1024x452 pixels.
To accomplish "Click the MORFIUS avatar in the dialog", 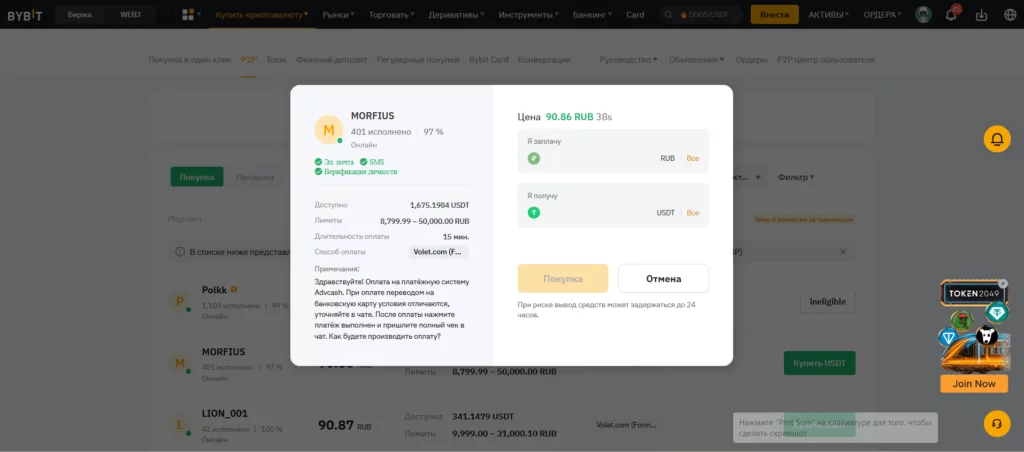I will click(x=328, y=130).
